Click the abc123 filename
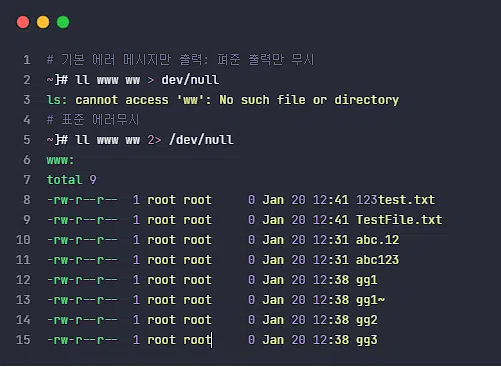The width and height of the screenshot is (501, 367). (x=377, y=260)
